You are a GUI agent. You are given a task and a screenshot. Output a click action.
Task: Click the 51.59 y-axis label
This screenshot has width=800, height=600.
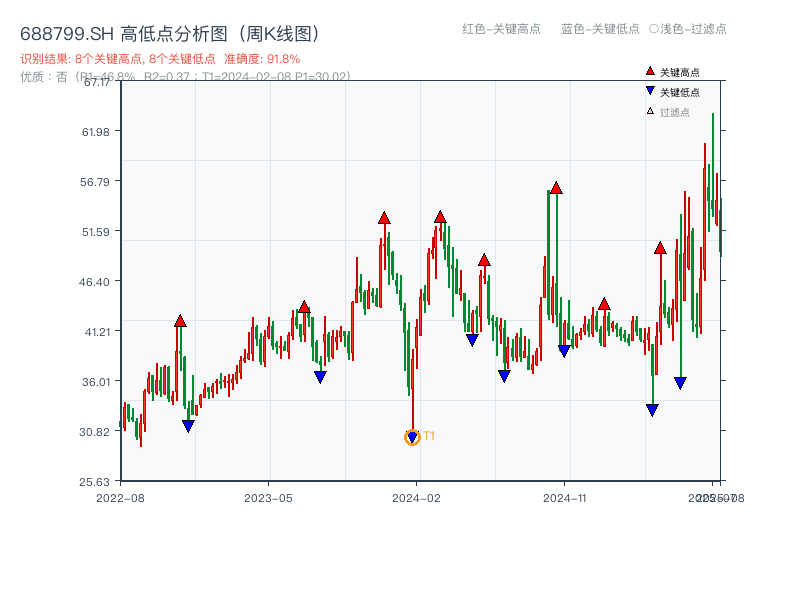point(96,232)
